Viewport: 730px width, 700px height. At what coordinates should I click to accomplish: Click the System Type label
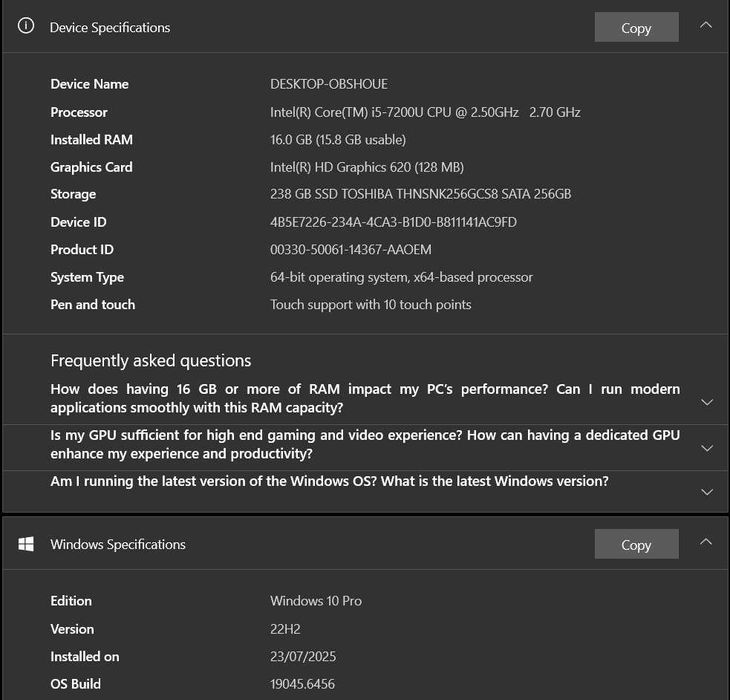point(87,277)
